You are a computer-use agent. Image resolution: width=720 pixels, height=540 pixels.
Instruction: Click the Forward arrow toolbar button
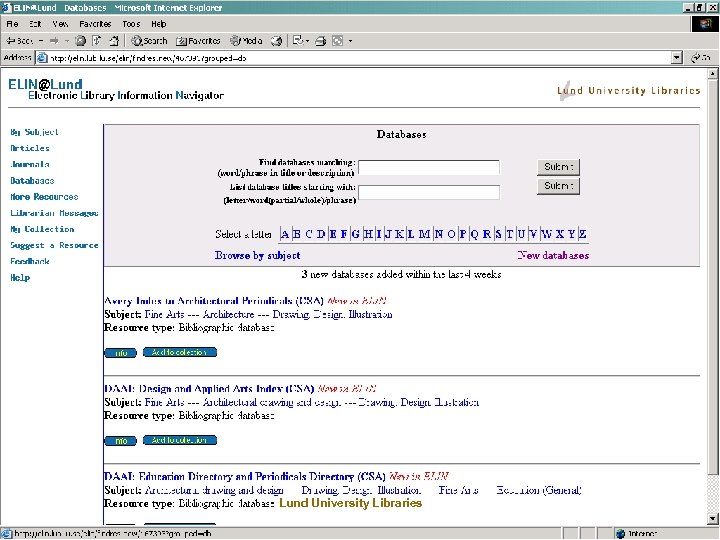[x=54, y=41]
